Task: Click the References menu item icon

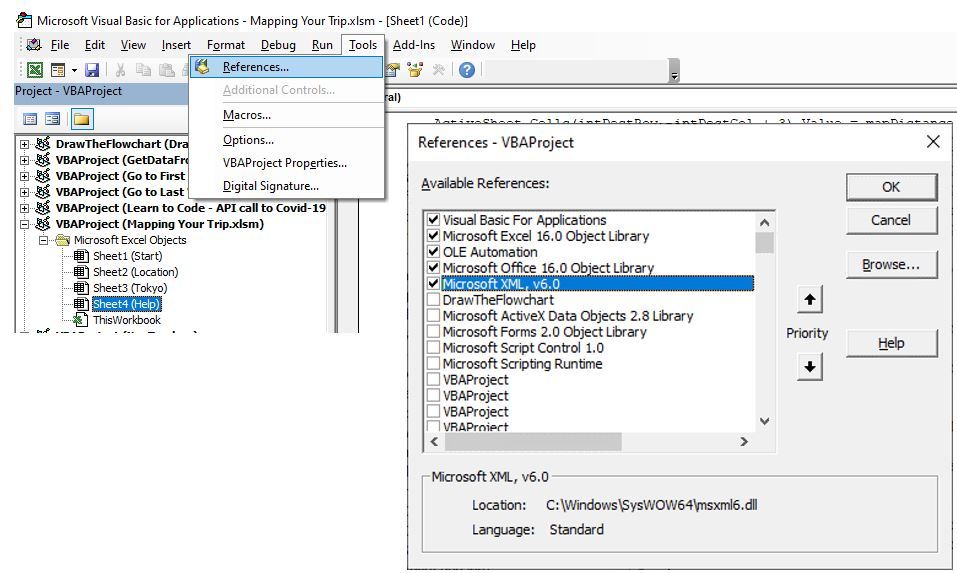Action: tap(202, 67)
